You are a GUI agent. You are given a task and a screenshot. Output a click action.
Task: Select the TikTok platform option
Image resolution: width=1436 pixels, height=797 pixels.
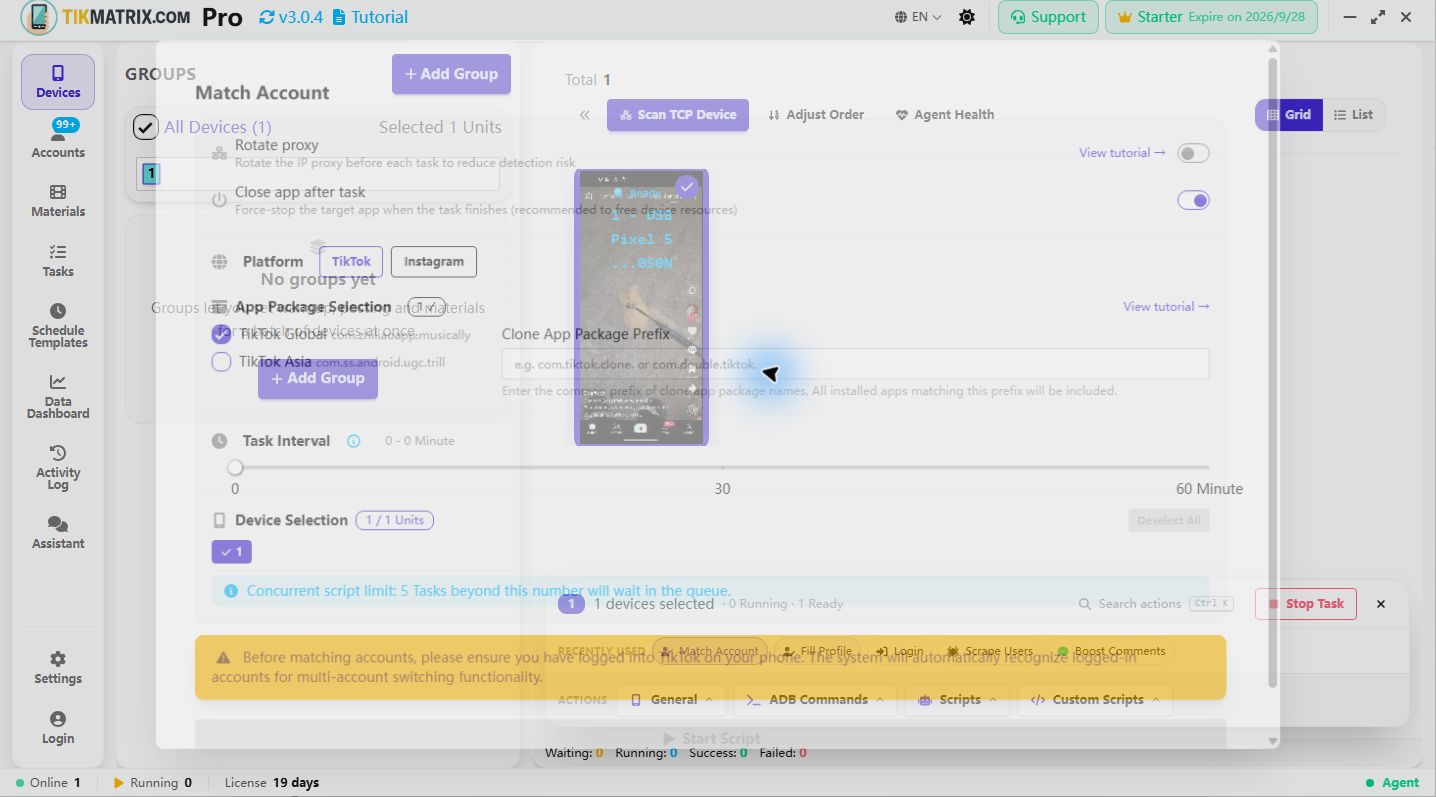351,262
